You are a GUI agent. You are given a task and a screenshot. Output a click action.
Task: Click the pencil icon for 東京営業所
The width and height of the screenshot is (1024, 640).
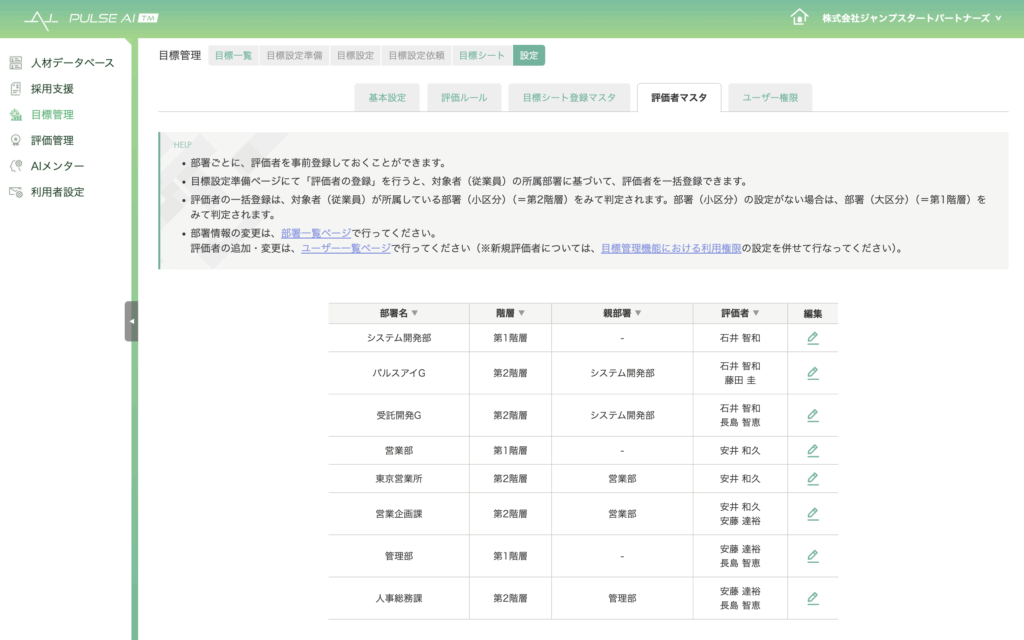point(812,478)
